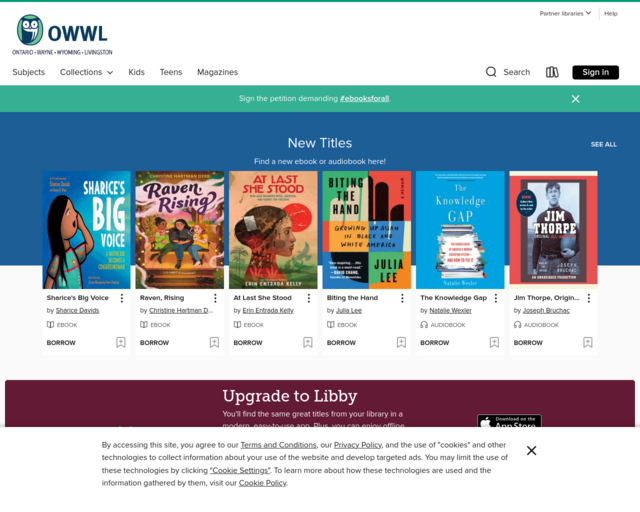Open the Terms and Conditions link

278,445
